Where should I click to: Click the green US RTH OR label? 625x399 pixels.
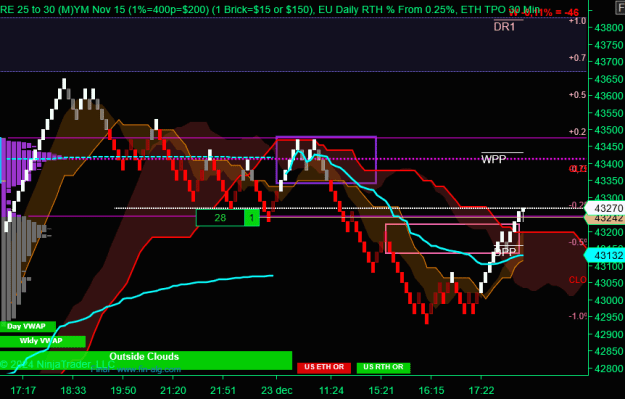383,367
